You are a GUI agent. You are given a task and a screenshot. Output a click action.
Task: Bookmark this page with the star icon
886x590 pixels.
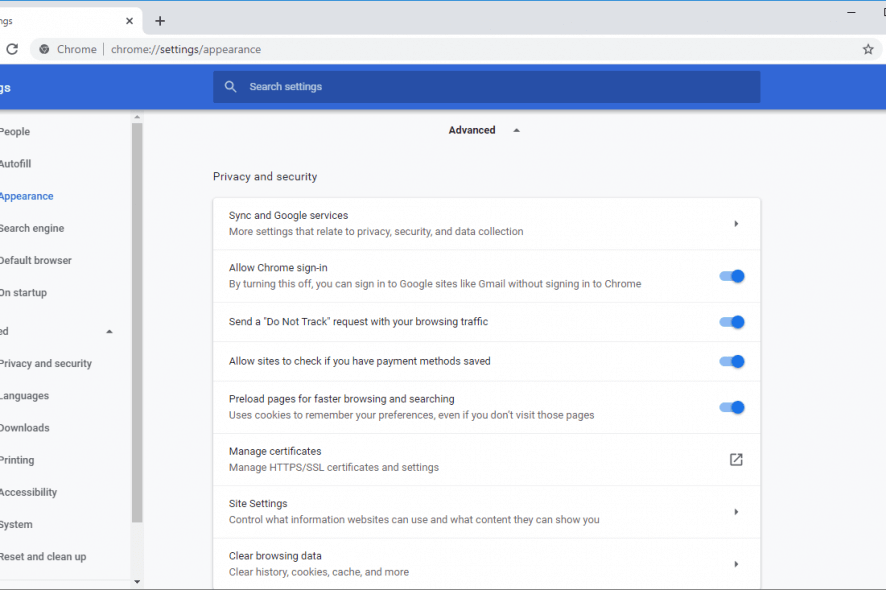[868, 49]
